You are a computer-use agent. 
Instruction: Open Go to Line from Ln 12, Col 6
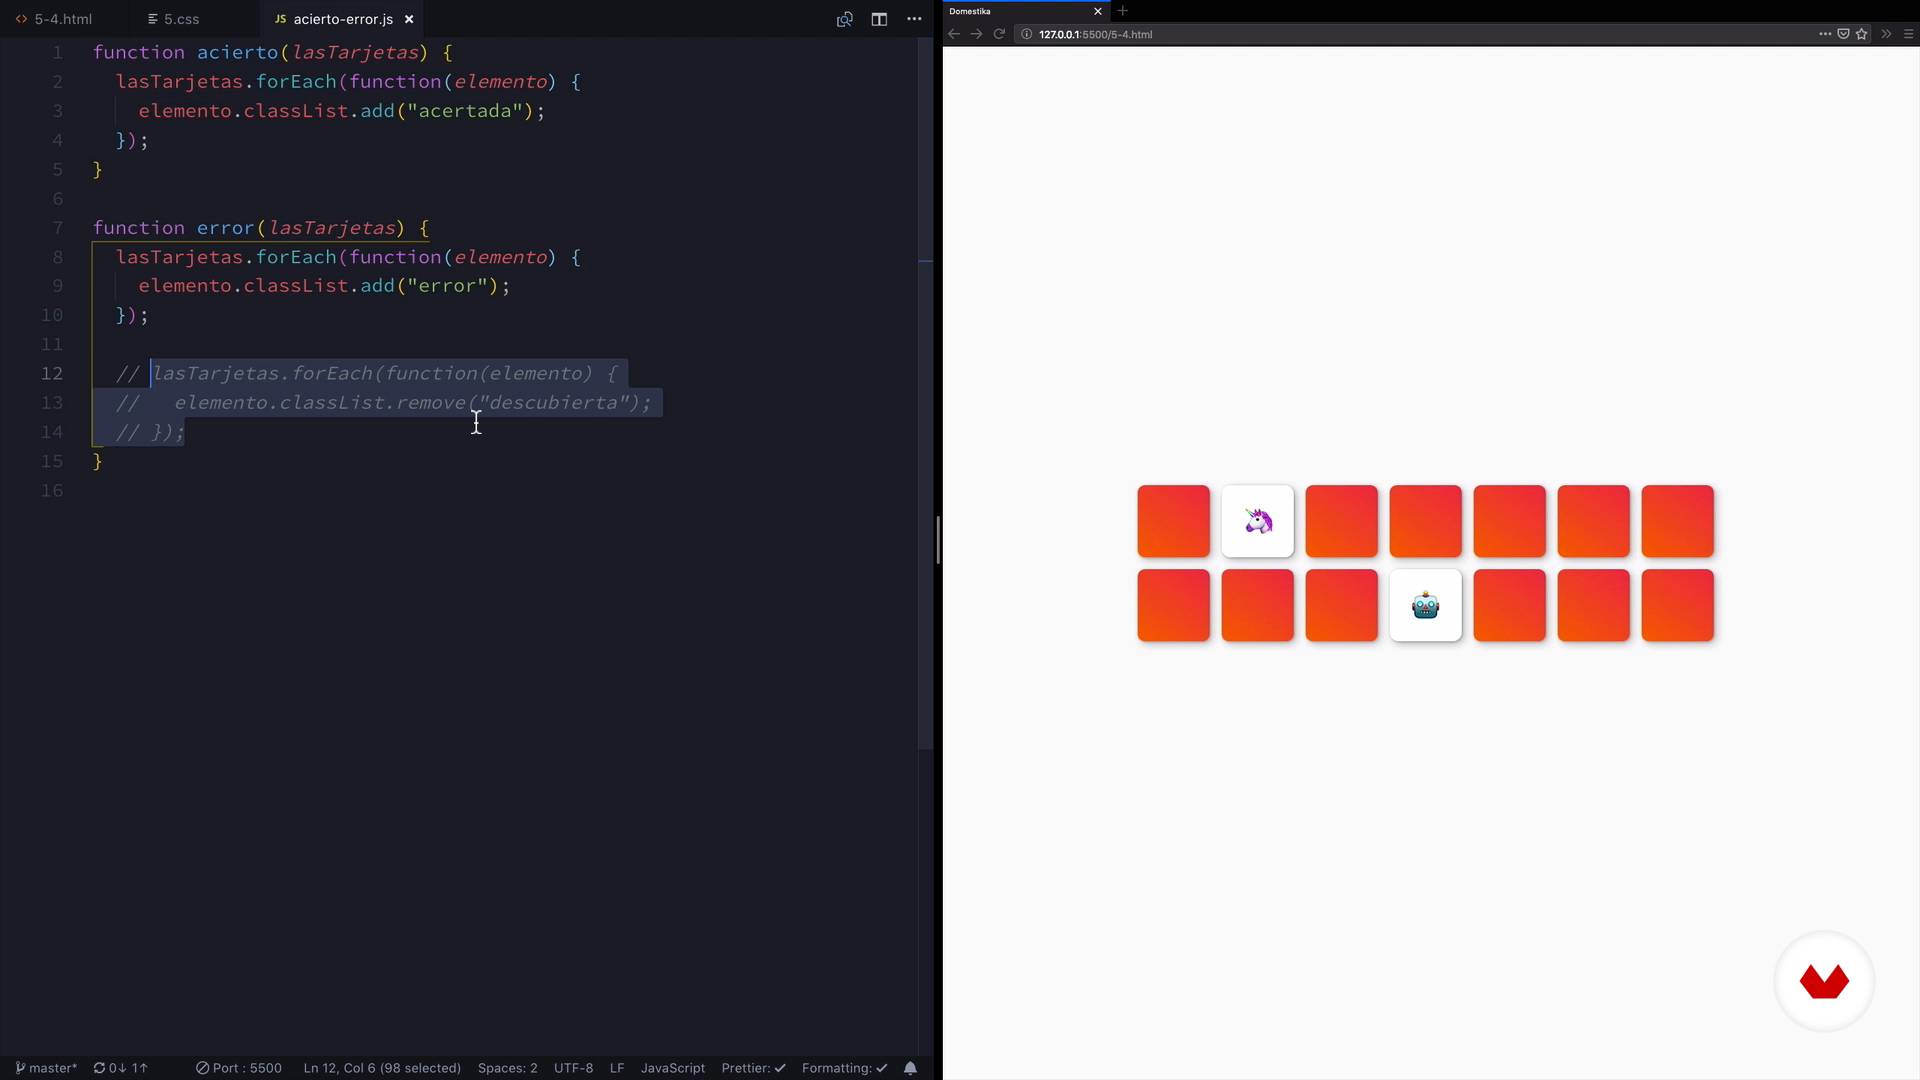click(382, 1068)
